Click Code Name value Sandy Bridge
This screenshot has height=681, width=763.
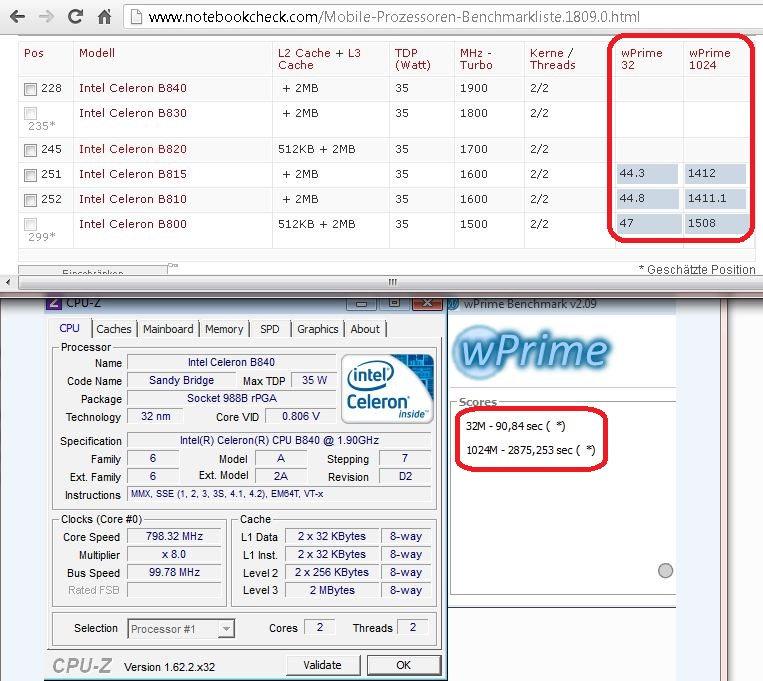(x=182, y=380)
